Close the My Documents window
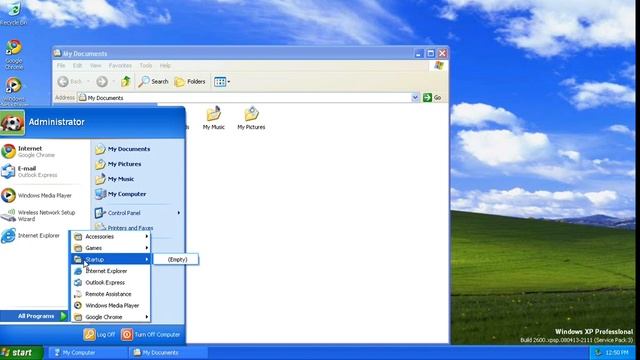Viewport: 640px width, 360px height. pos(442,53)
